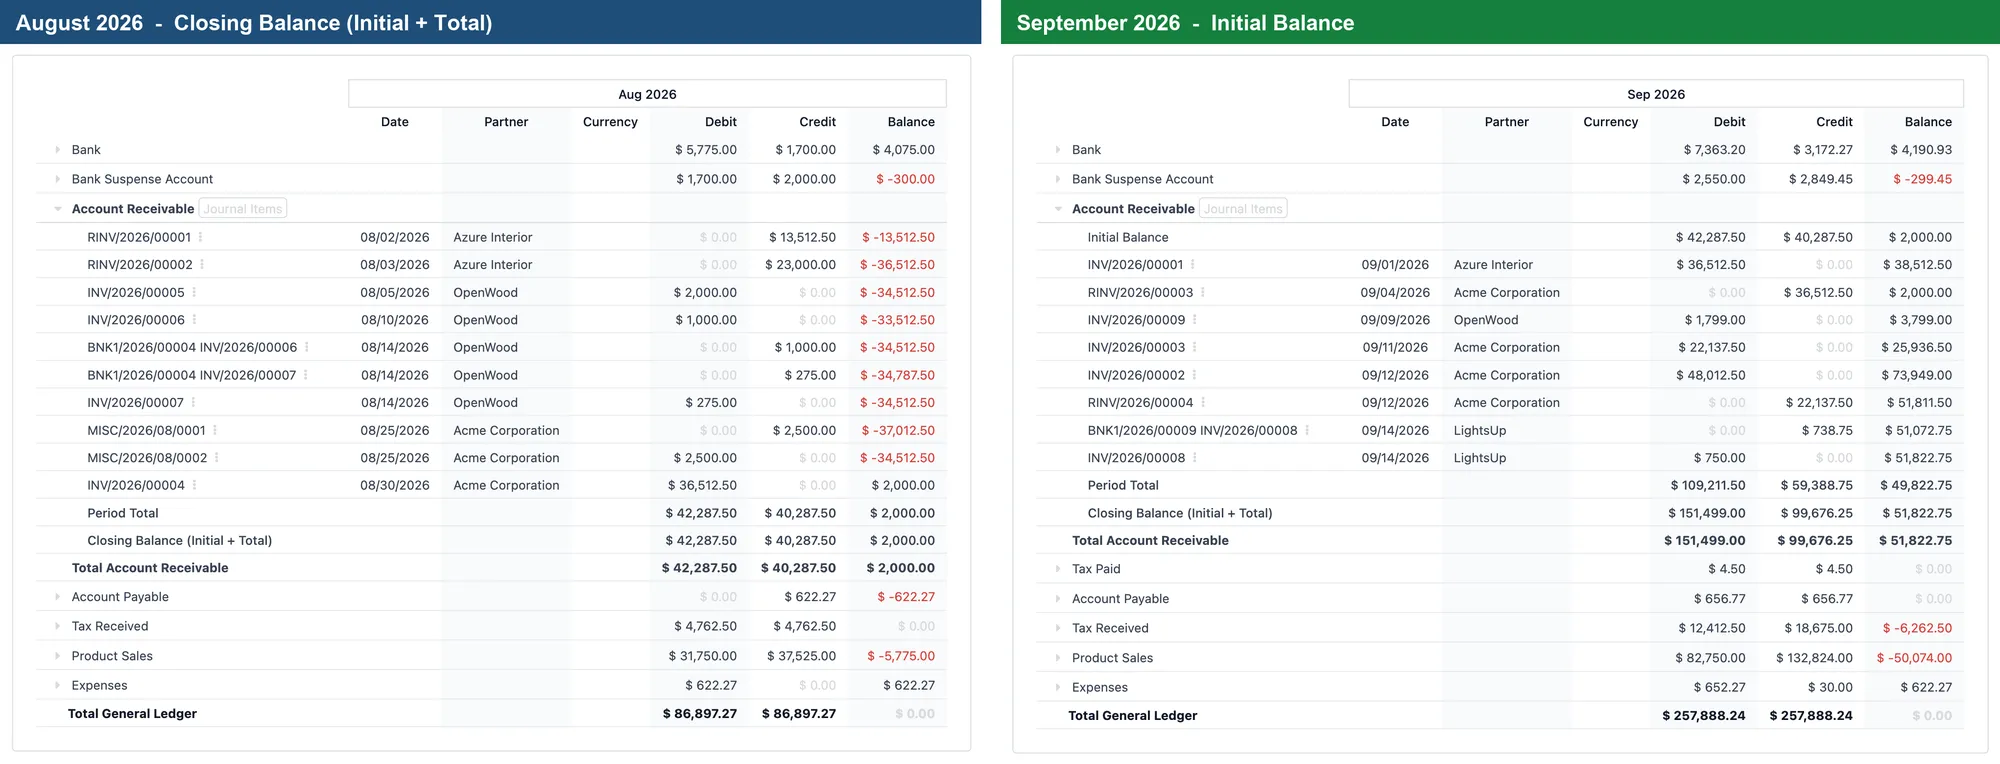Open the options menu beside RINV/2026/00001
The height and width of the screenshot is (764, 2000).
click(200, 237)
